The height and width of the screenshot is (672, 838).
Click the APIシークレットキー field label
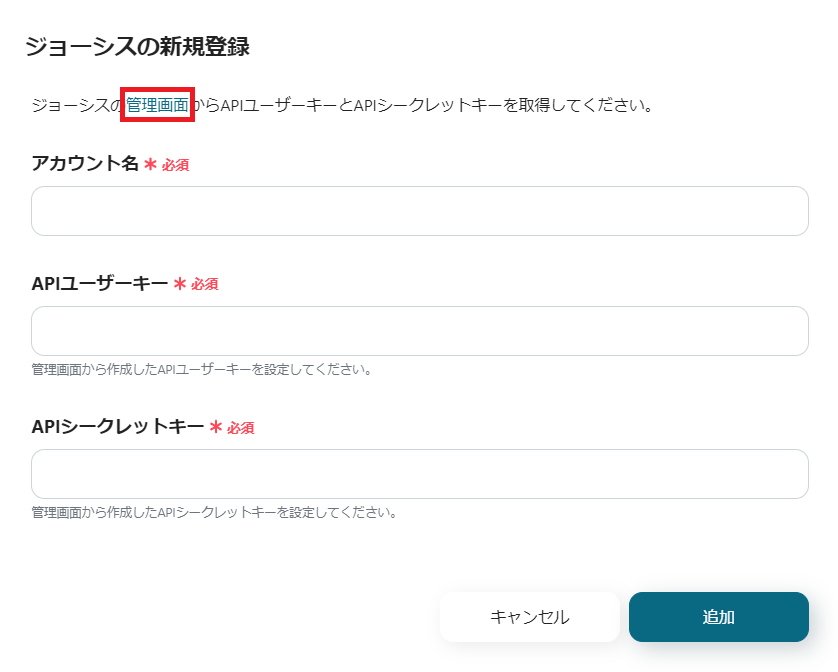[x=117, y=427]
